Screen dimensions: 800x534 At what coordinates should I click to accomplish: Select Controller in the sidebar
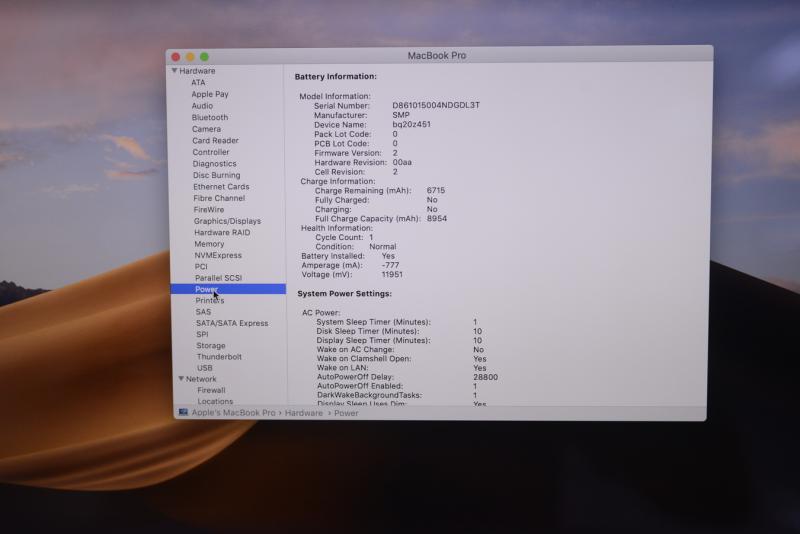point(211,152)
